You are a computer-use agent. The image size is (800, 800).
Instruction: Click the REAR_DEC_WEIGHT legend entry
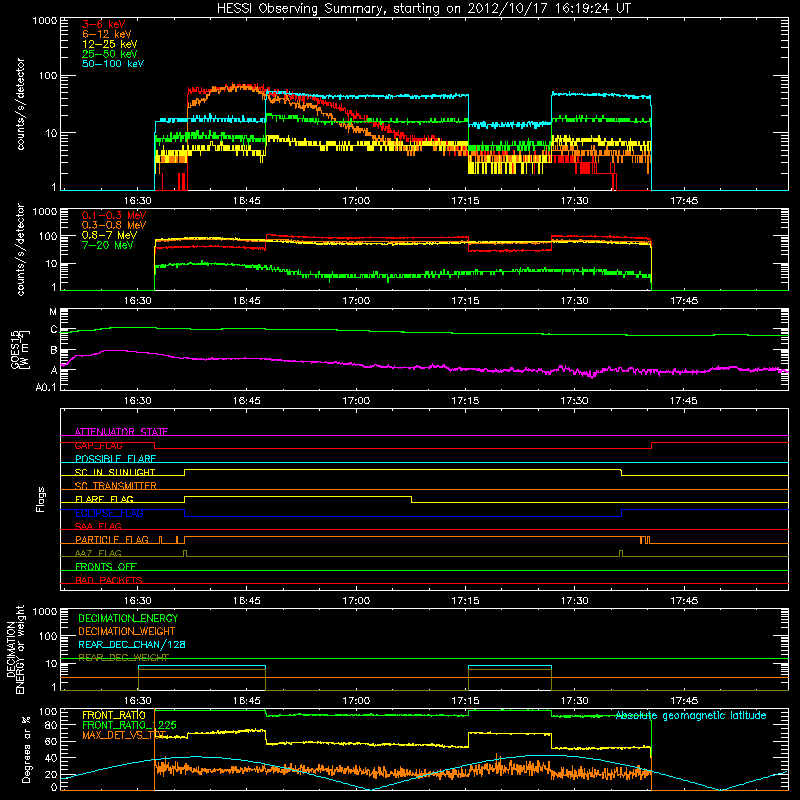click(123, 658)
